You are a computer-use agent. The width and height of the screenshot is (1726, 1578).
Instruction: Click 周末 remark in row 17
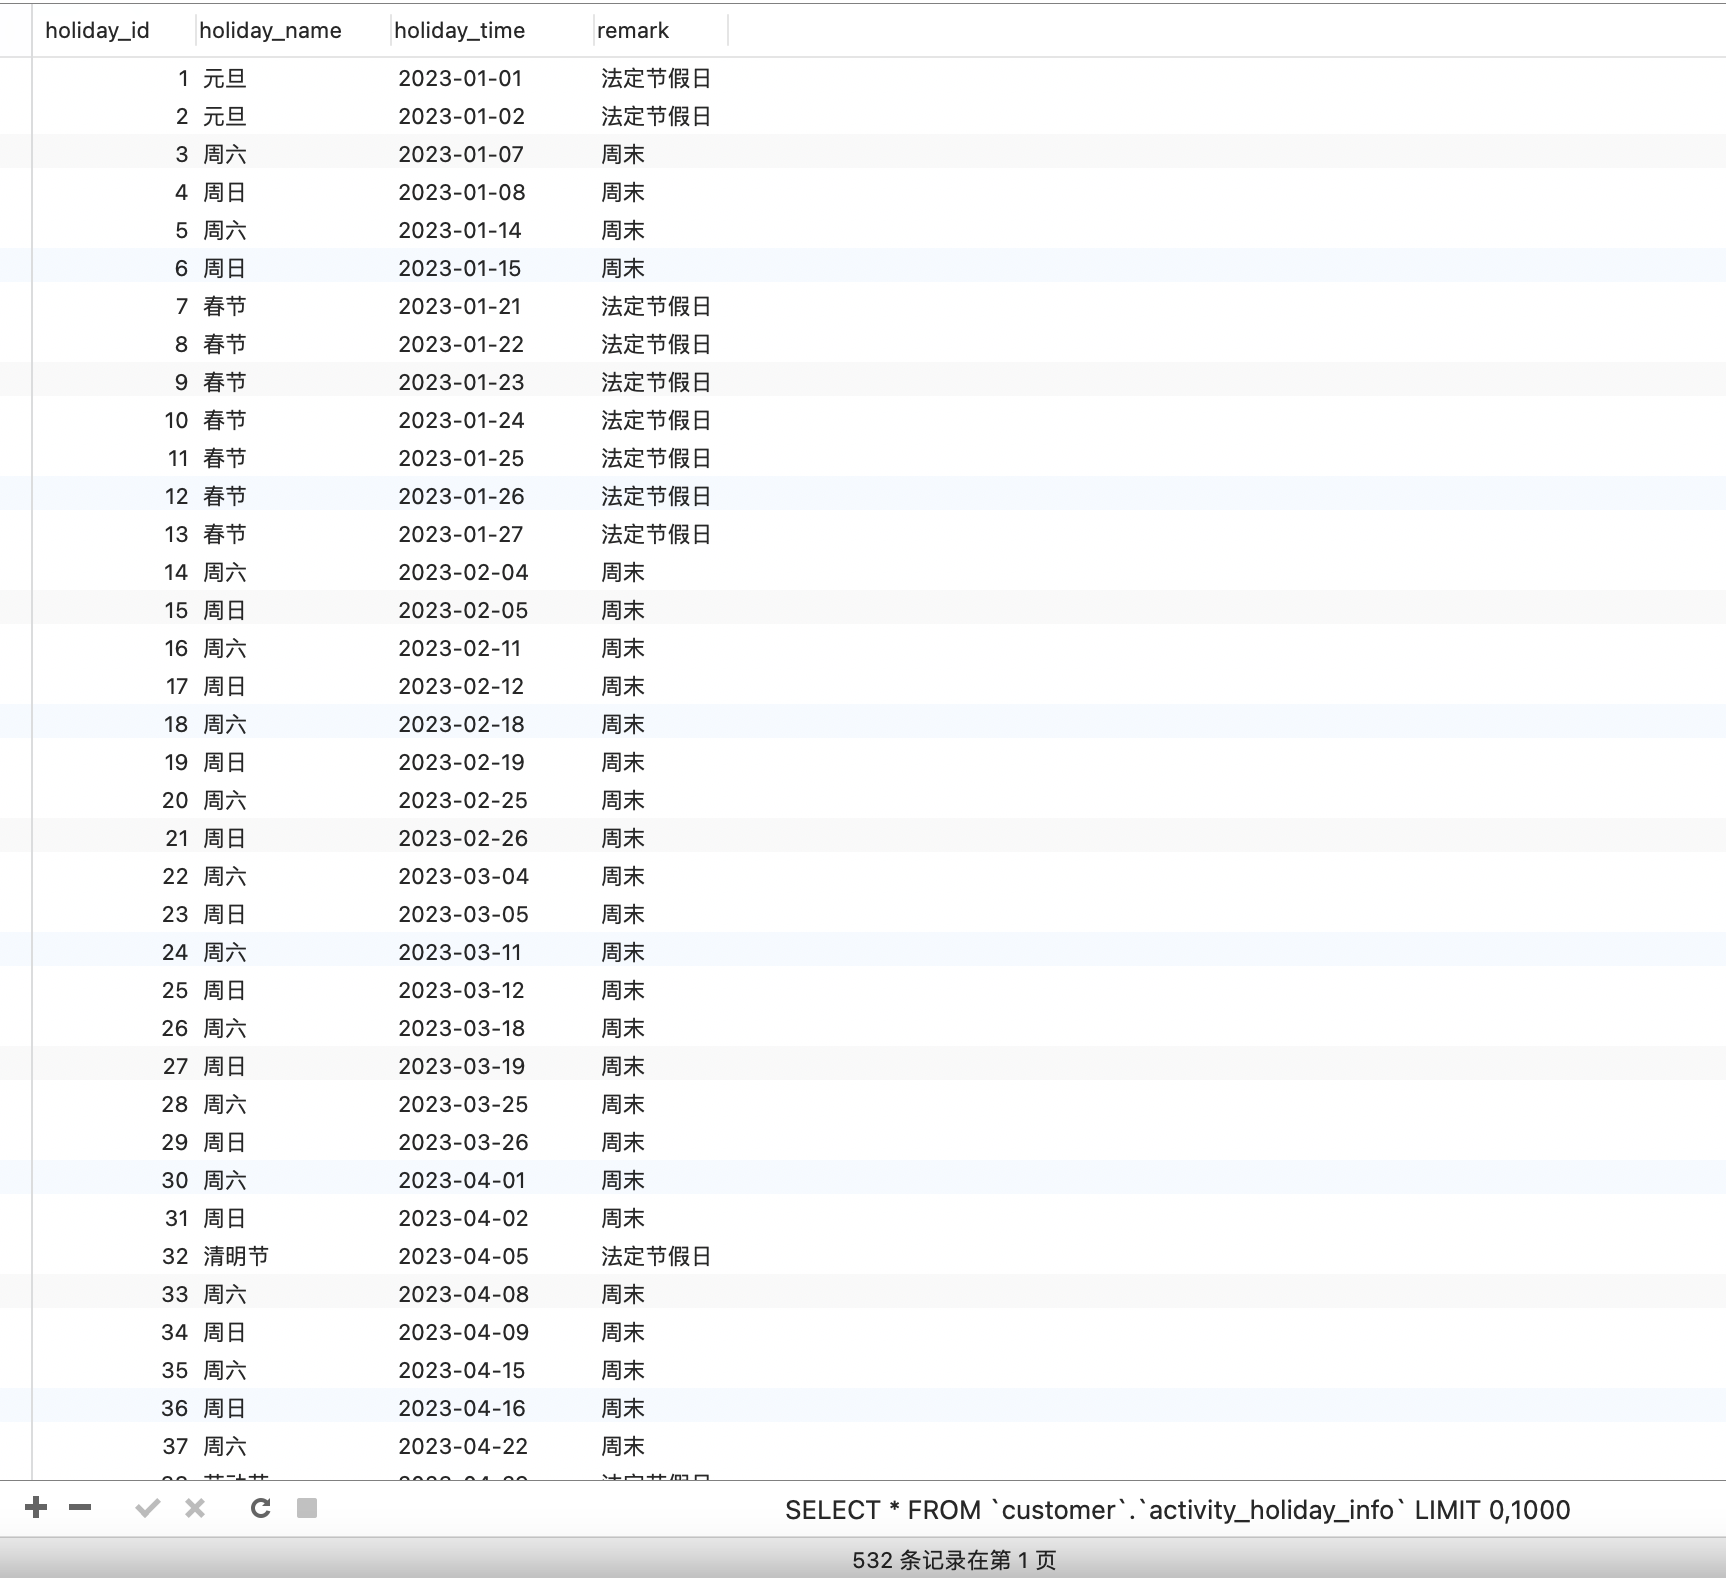tap(622, 686)
